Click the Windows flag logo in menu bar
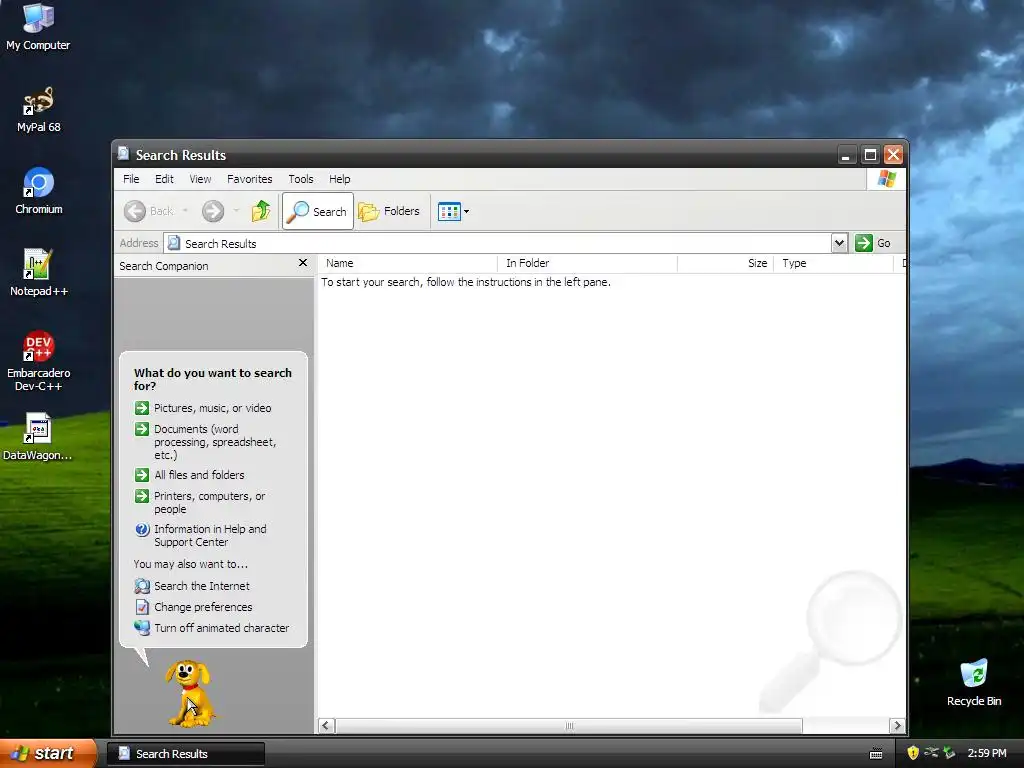 887,178
